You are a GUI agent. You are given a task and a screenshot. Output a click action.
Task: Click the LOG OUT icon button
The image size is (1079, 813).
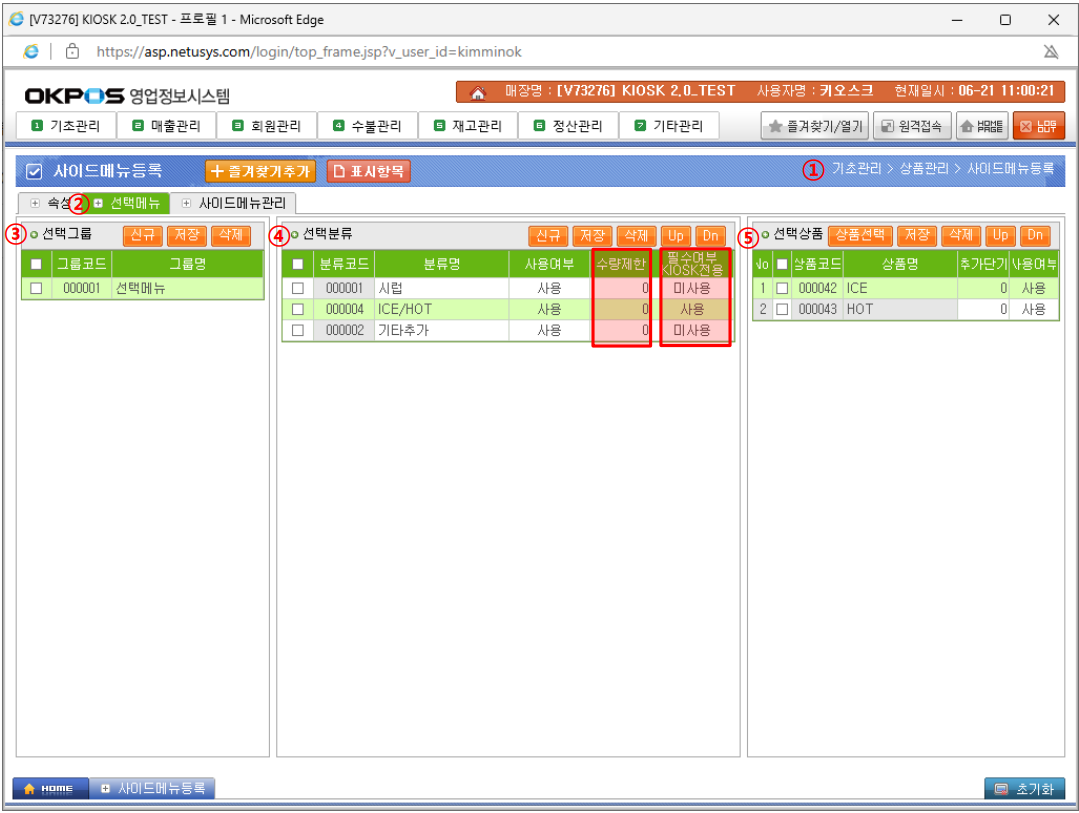click(1037, 127)
